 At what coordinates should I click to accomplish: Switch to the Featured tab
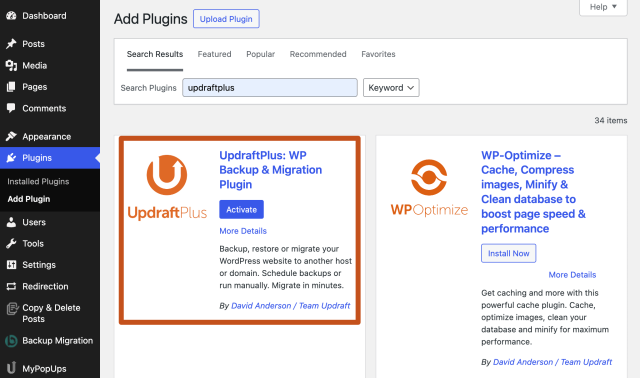(x=214, y=54)
